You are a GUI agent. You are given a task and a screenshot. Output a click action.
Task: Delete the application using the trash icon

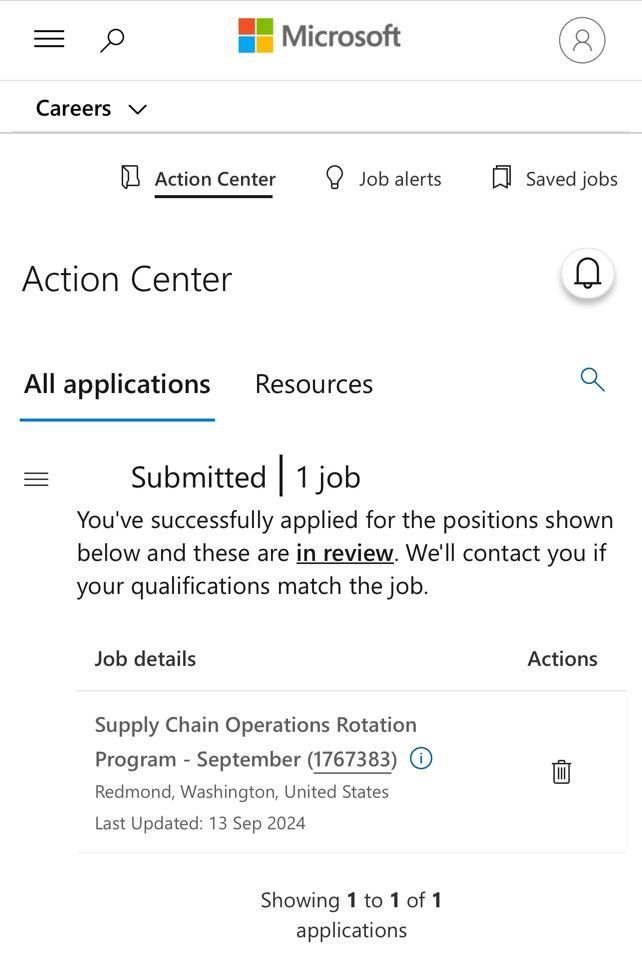click(561, 771)
